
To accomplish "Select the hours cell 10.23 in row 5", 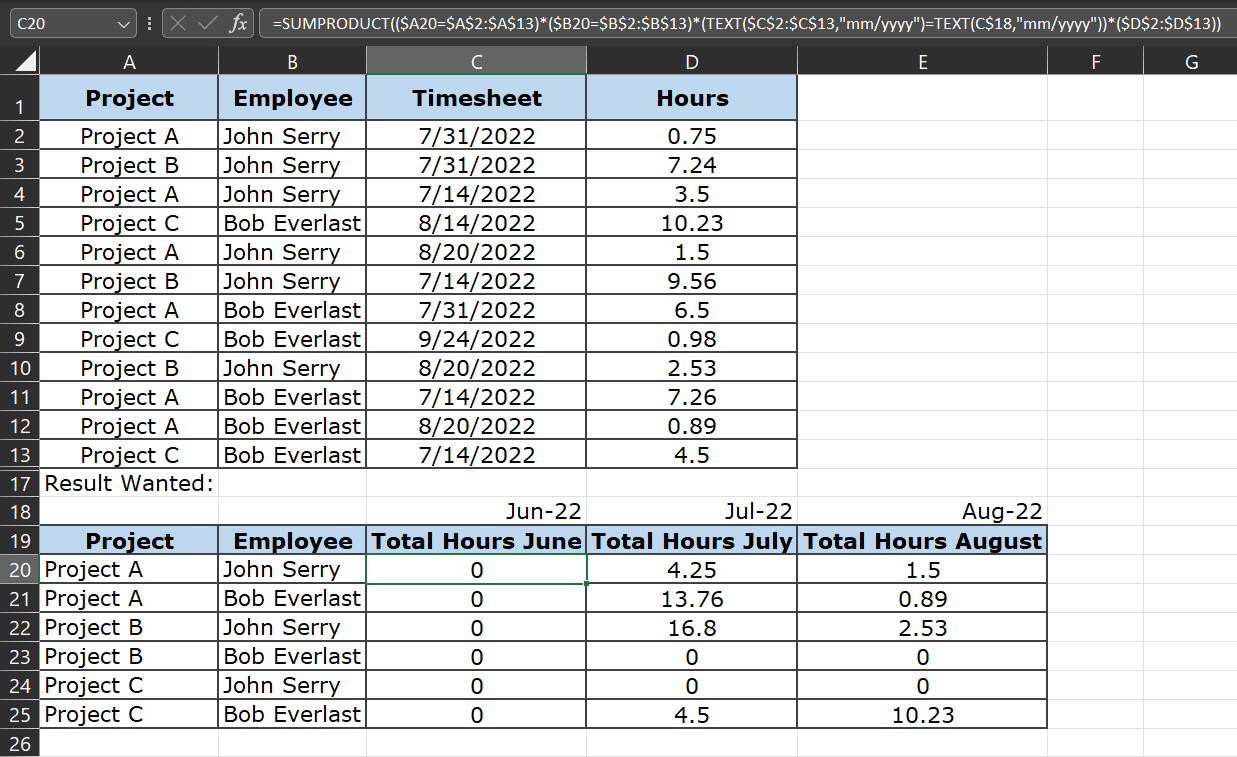I will click(x=692, y=223).
